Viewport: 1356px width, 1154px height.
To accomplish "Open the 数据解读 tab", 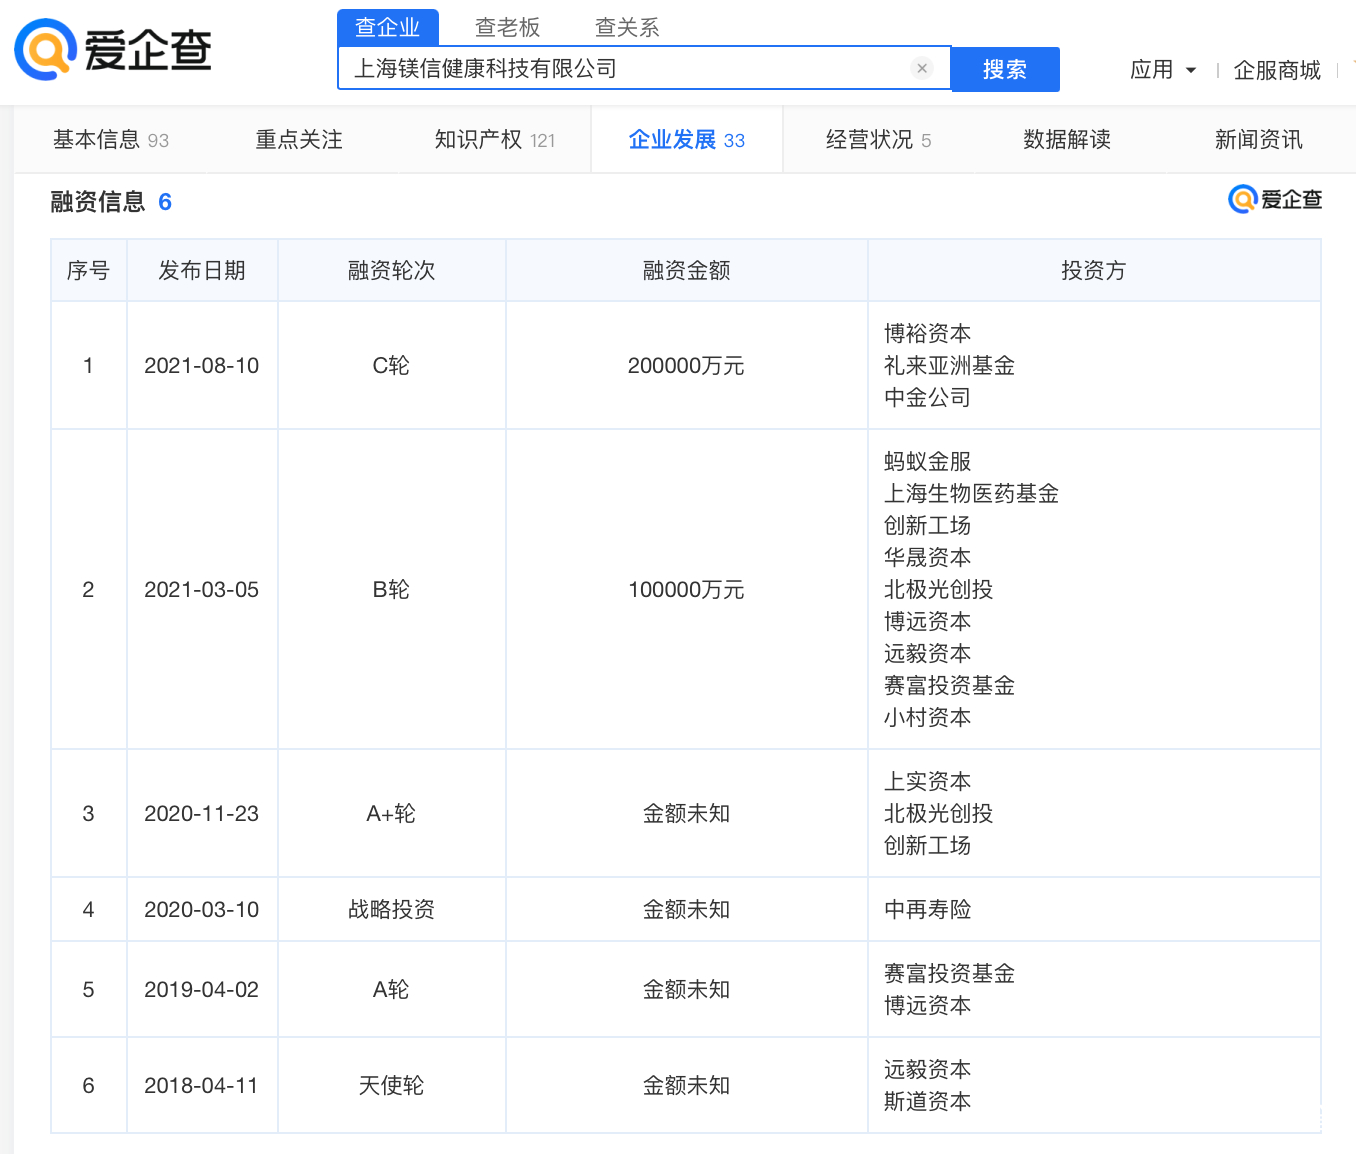I will click(x=1067, y=140).
